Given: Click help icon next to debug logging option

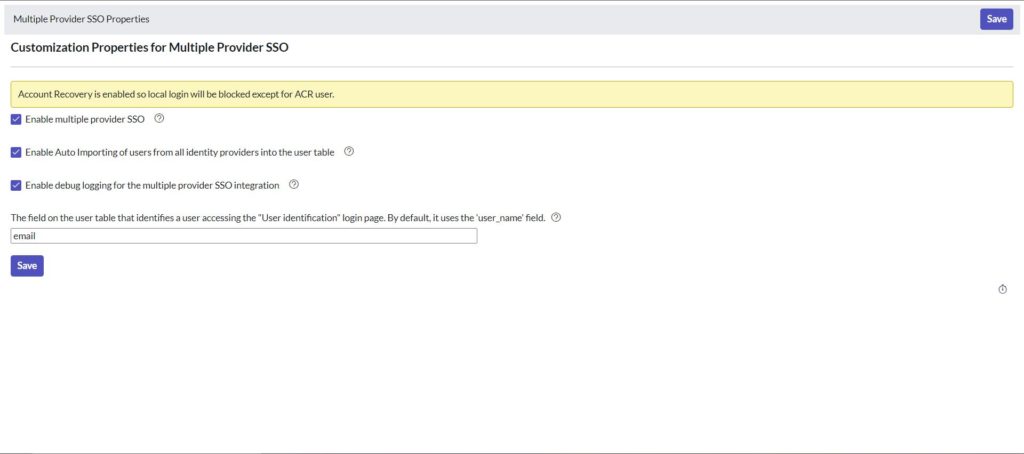Looking at the screenshot, I should point(294,185).
